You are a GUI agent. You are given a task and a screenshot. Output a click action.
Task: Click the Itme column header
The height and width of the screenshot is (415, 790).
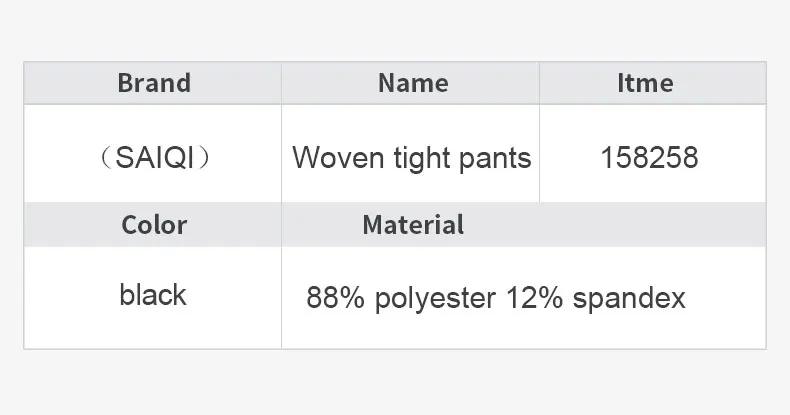(x=646, y=83)
